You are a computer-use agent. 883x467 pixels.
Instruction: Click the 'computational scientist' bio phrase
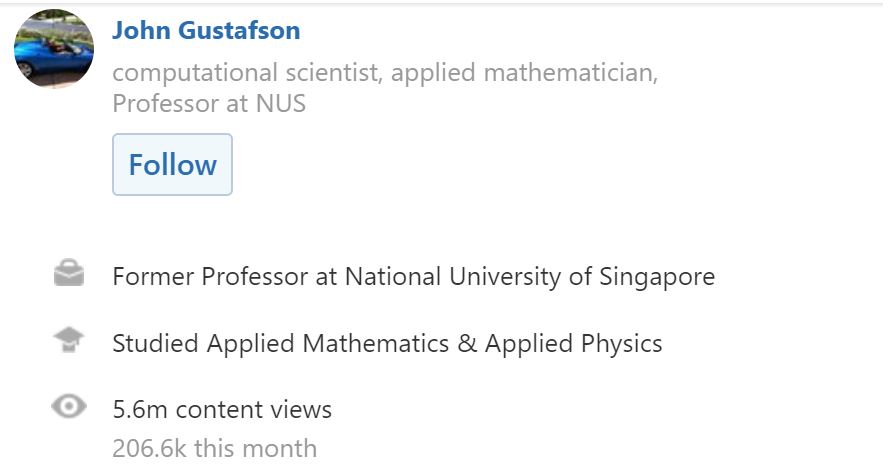(x=245, y=73)
